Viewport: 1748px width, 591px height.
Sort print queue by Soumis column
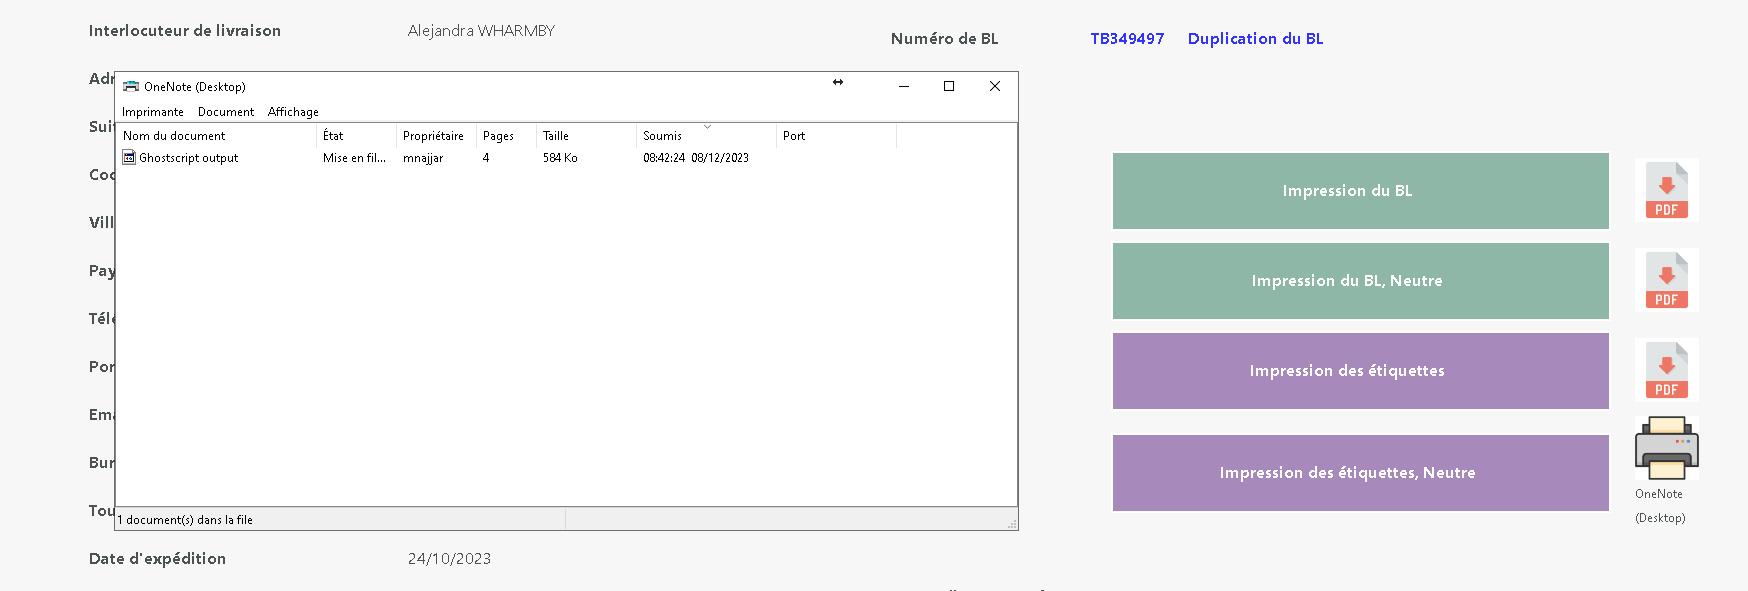tap(662, 136)
